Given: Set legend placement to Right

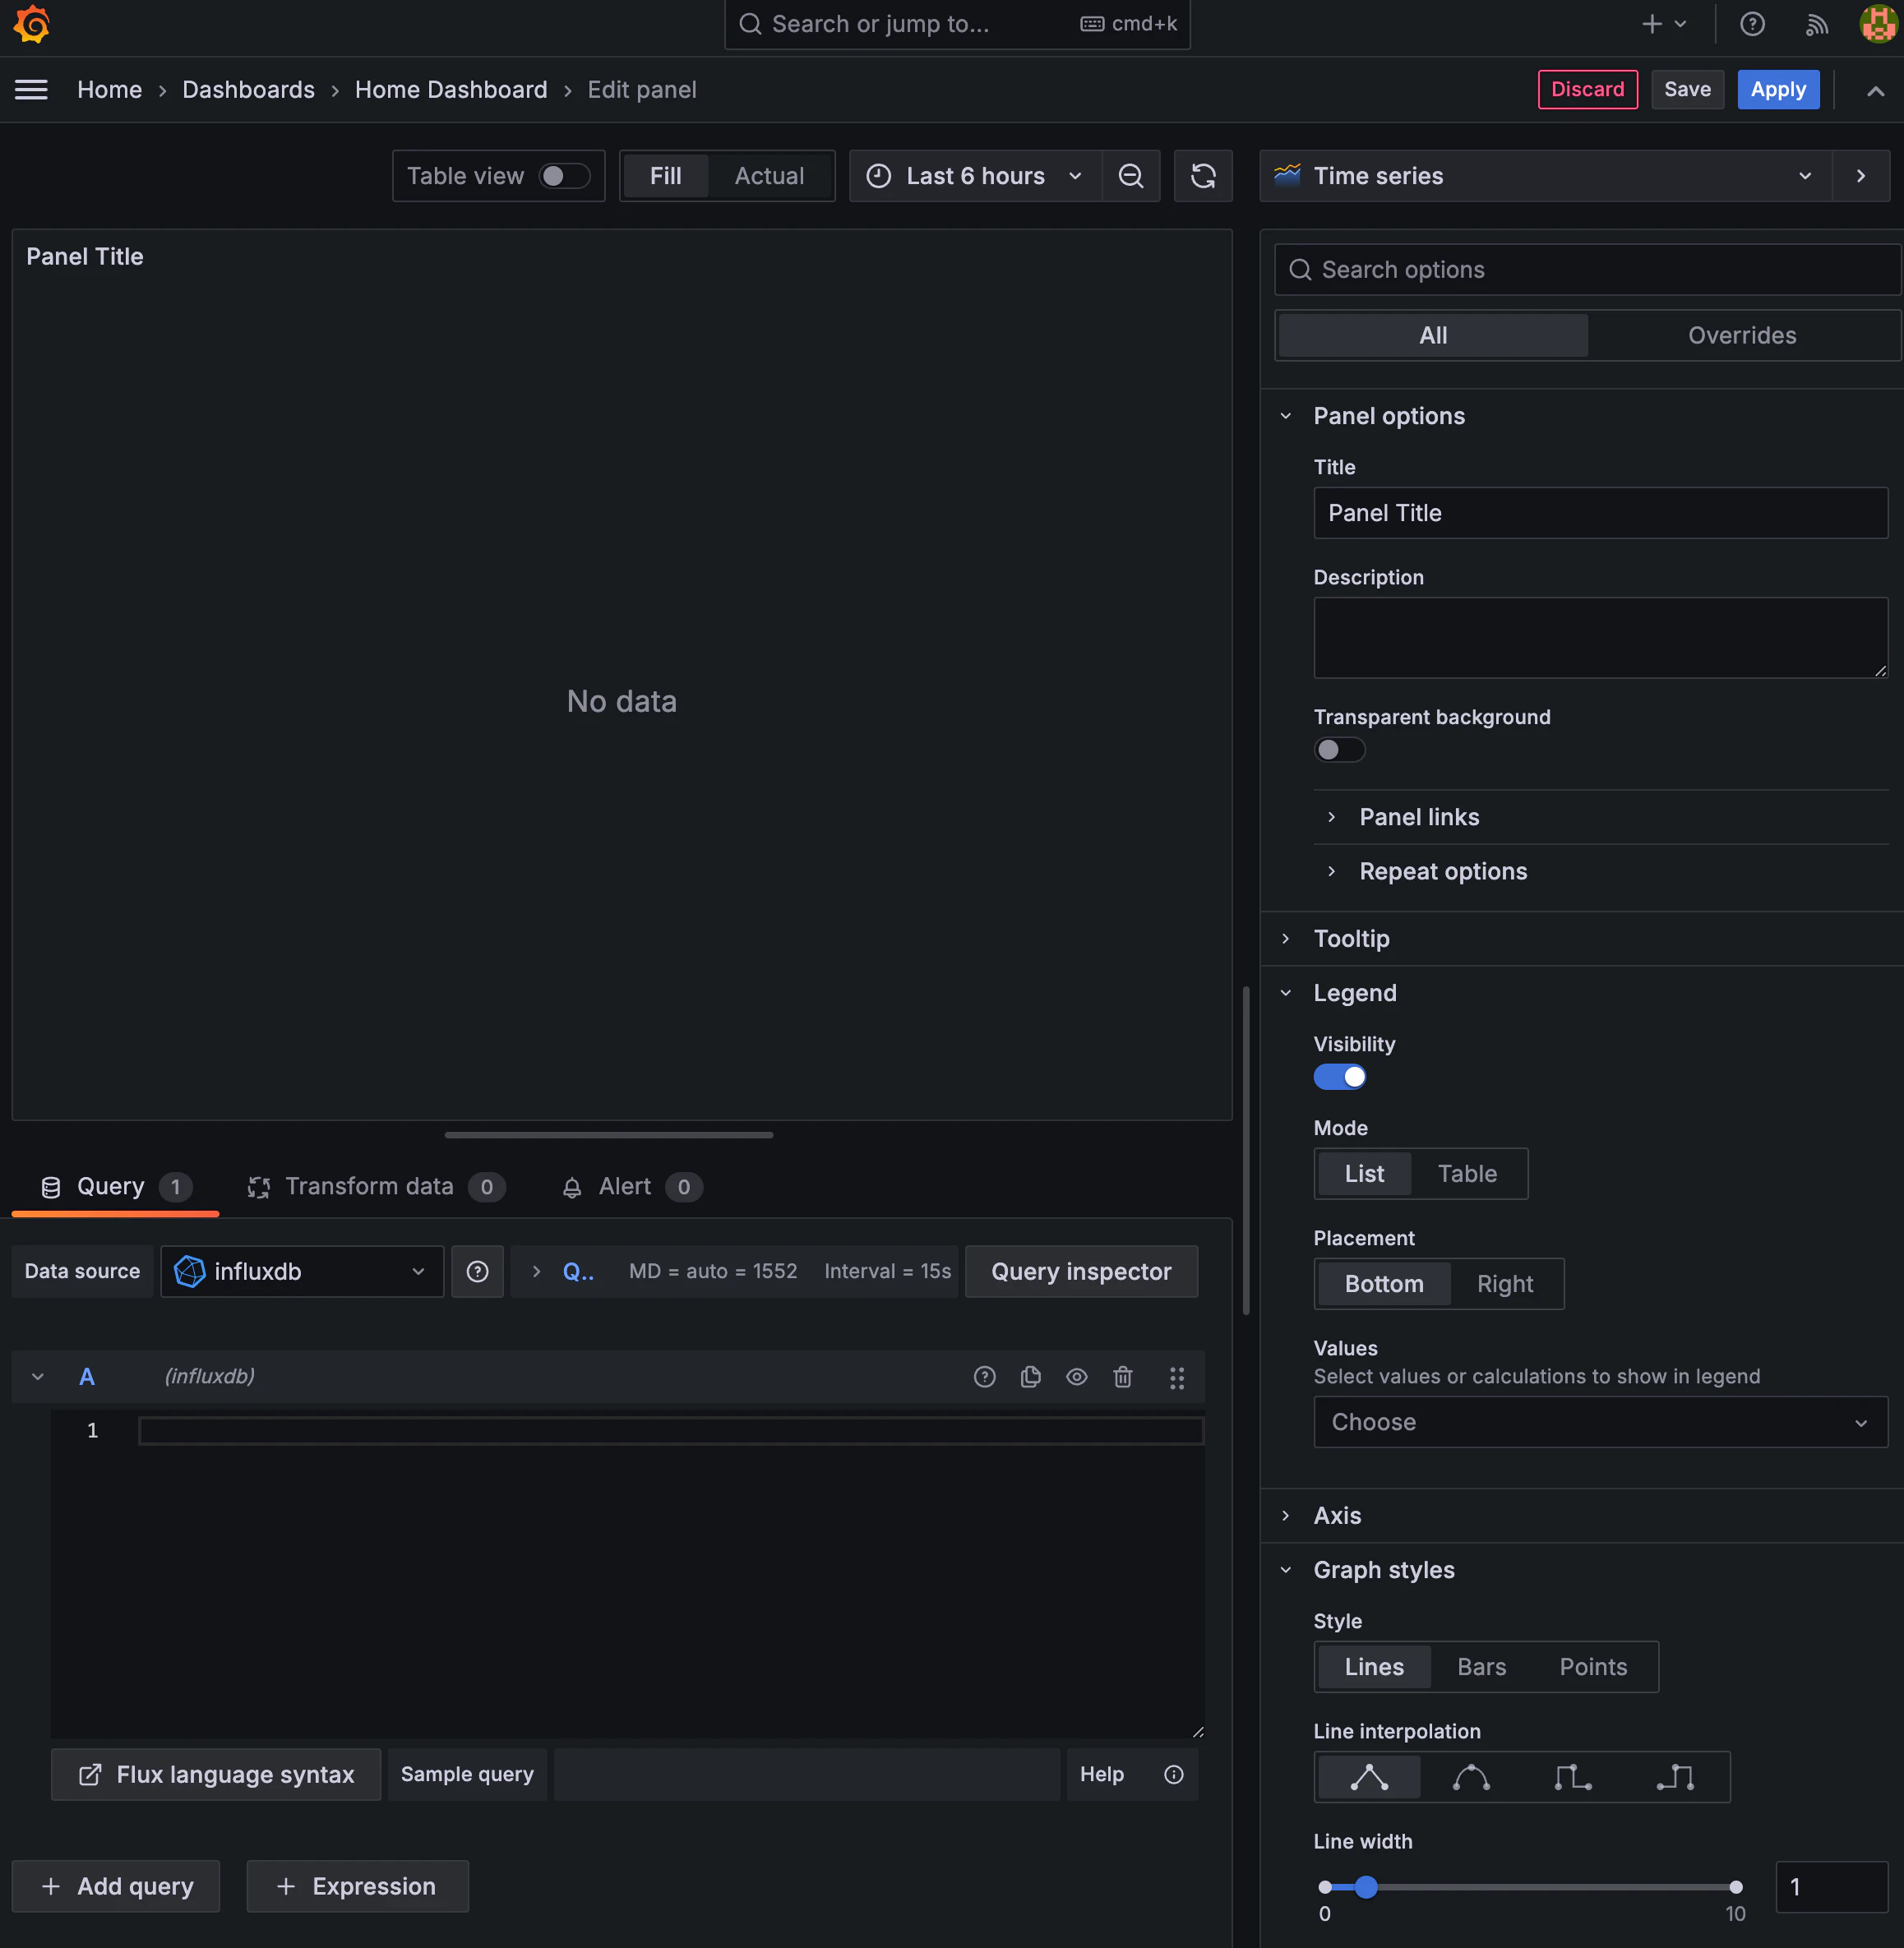Looking at the screenshot, I should pyautogui.click(x=1505, y=1284).
